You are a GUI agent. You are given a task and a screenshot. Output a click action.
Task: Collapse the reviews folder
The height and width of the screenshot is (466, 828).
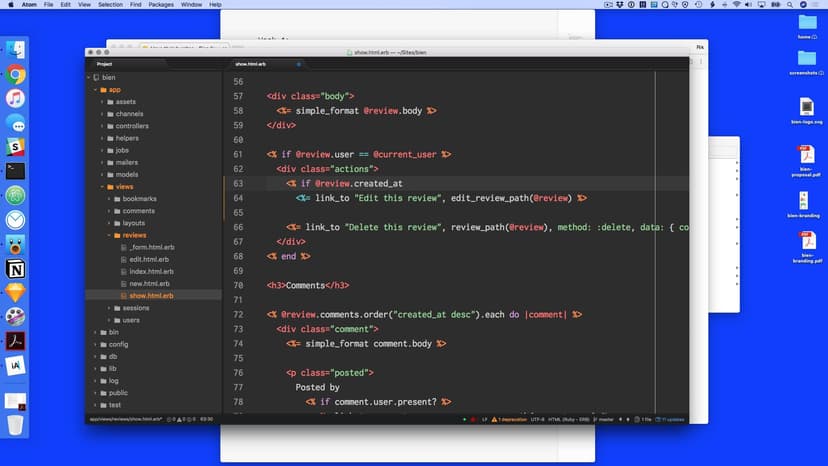(x=134, y=235)
